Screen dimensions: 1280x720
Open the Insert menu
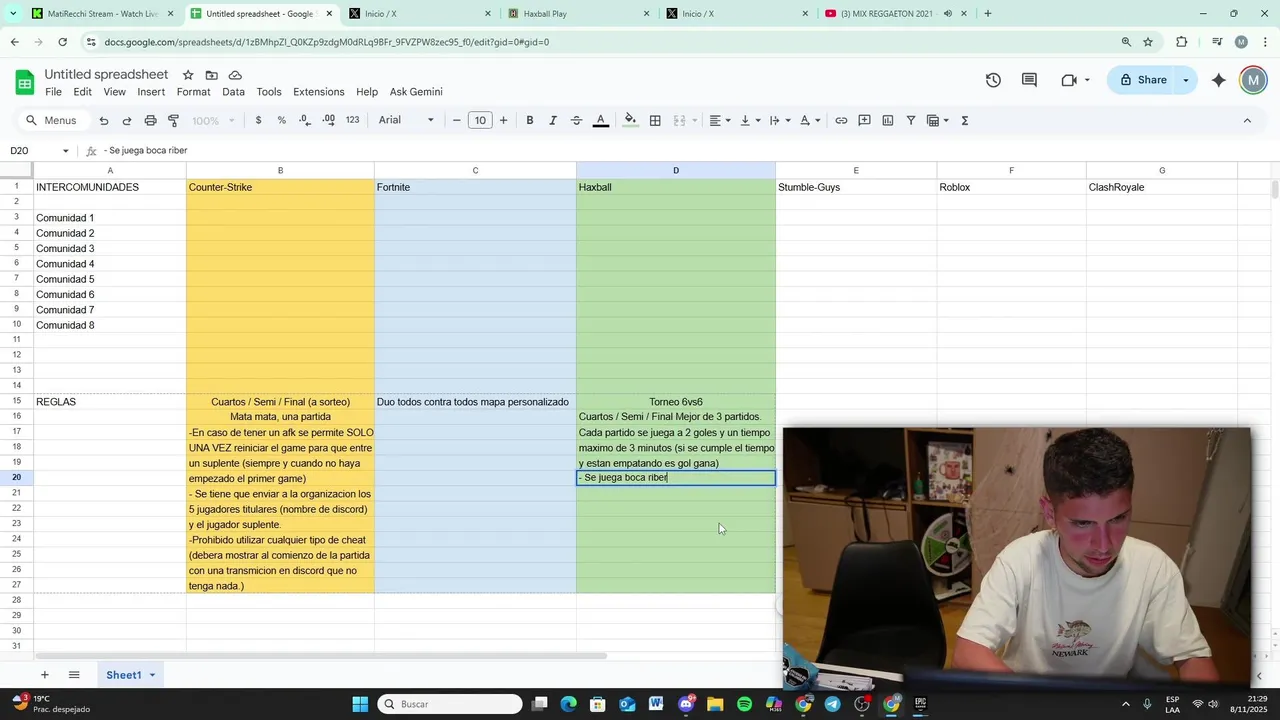[x=151, y=92]
